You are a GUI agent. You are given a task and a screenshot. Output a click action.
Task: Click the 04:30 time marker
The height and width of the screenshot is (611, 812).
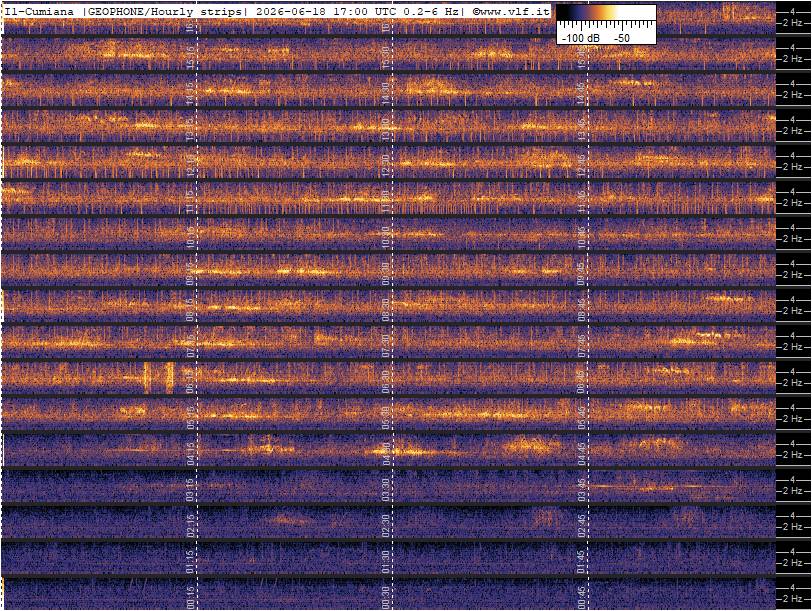click(385, 454)
